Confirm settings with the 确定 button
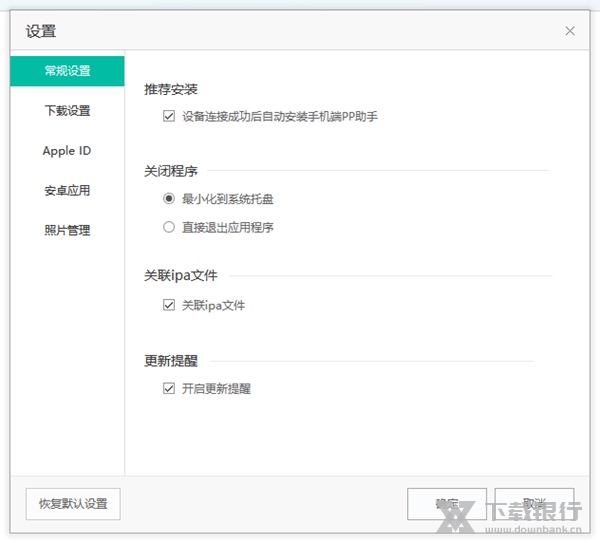Image resolution: width=600 pixels, height=543 pixels. tap(447, 504)
